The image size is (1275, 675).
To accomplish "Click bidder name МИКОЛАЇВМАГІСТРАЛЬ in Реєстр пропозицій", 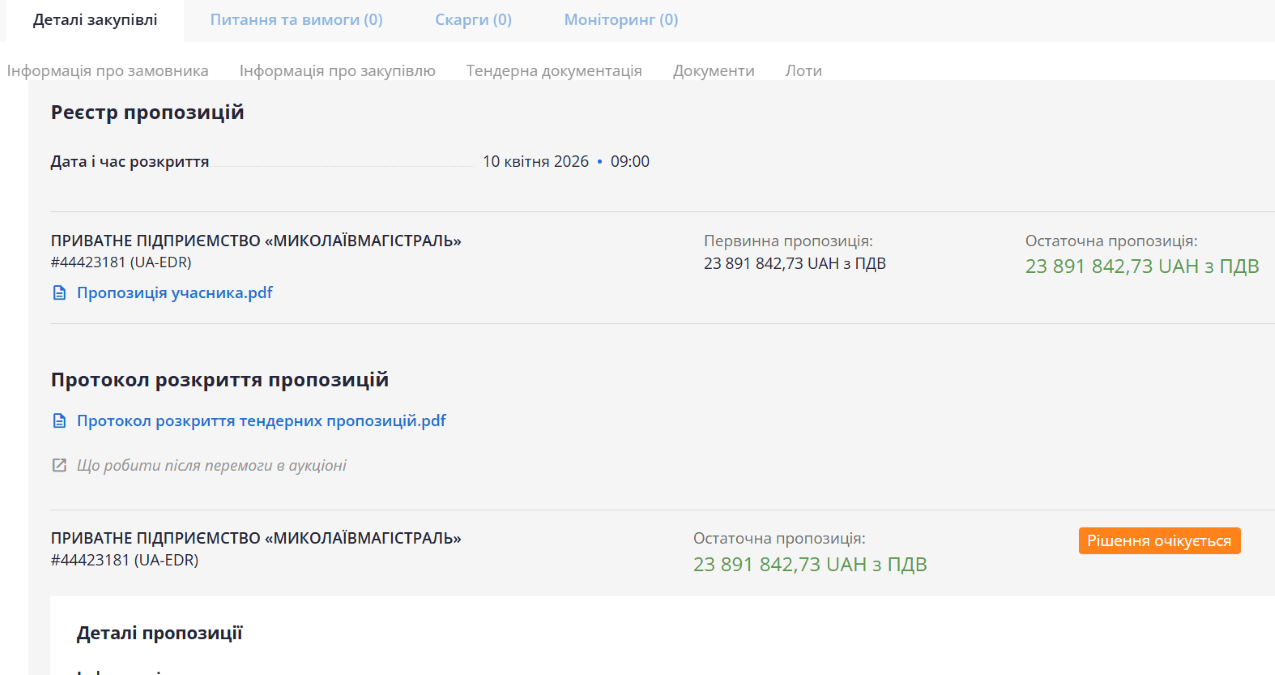I will tap(256, 241).
